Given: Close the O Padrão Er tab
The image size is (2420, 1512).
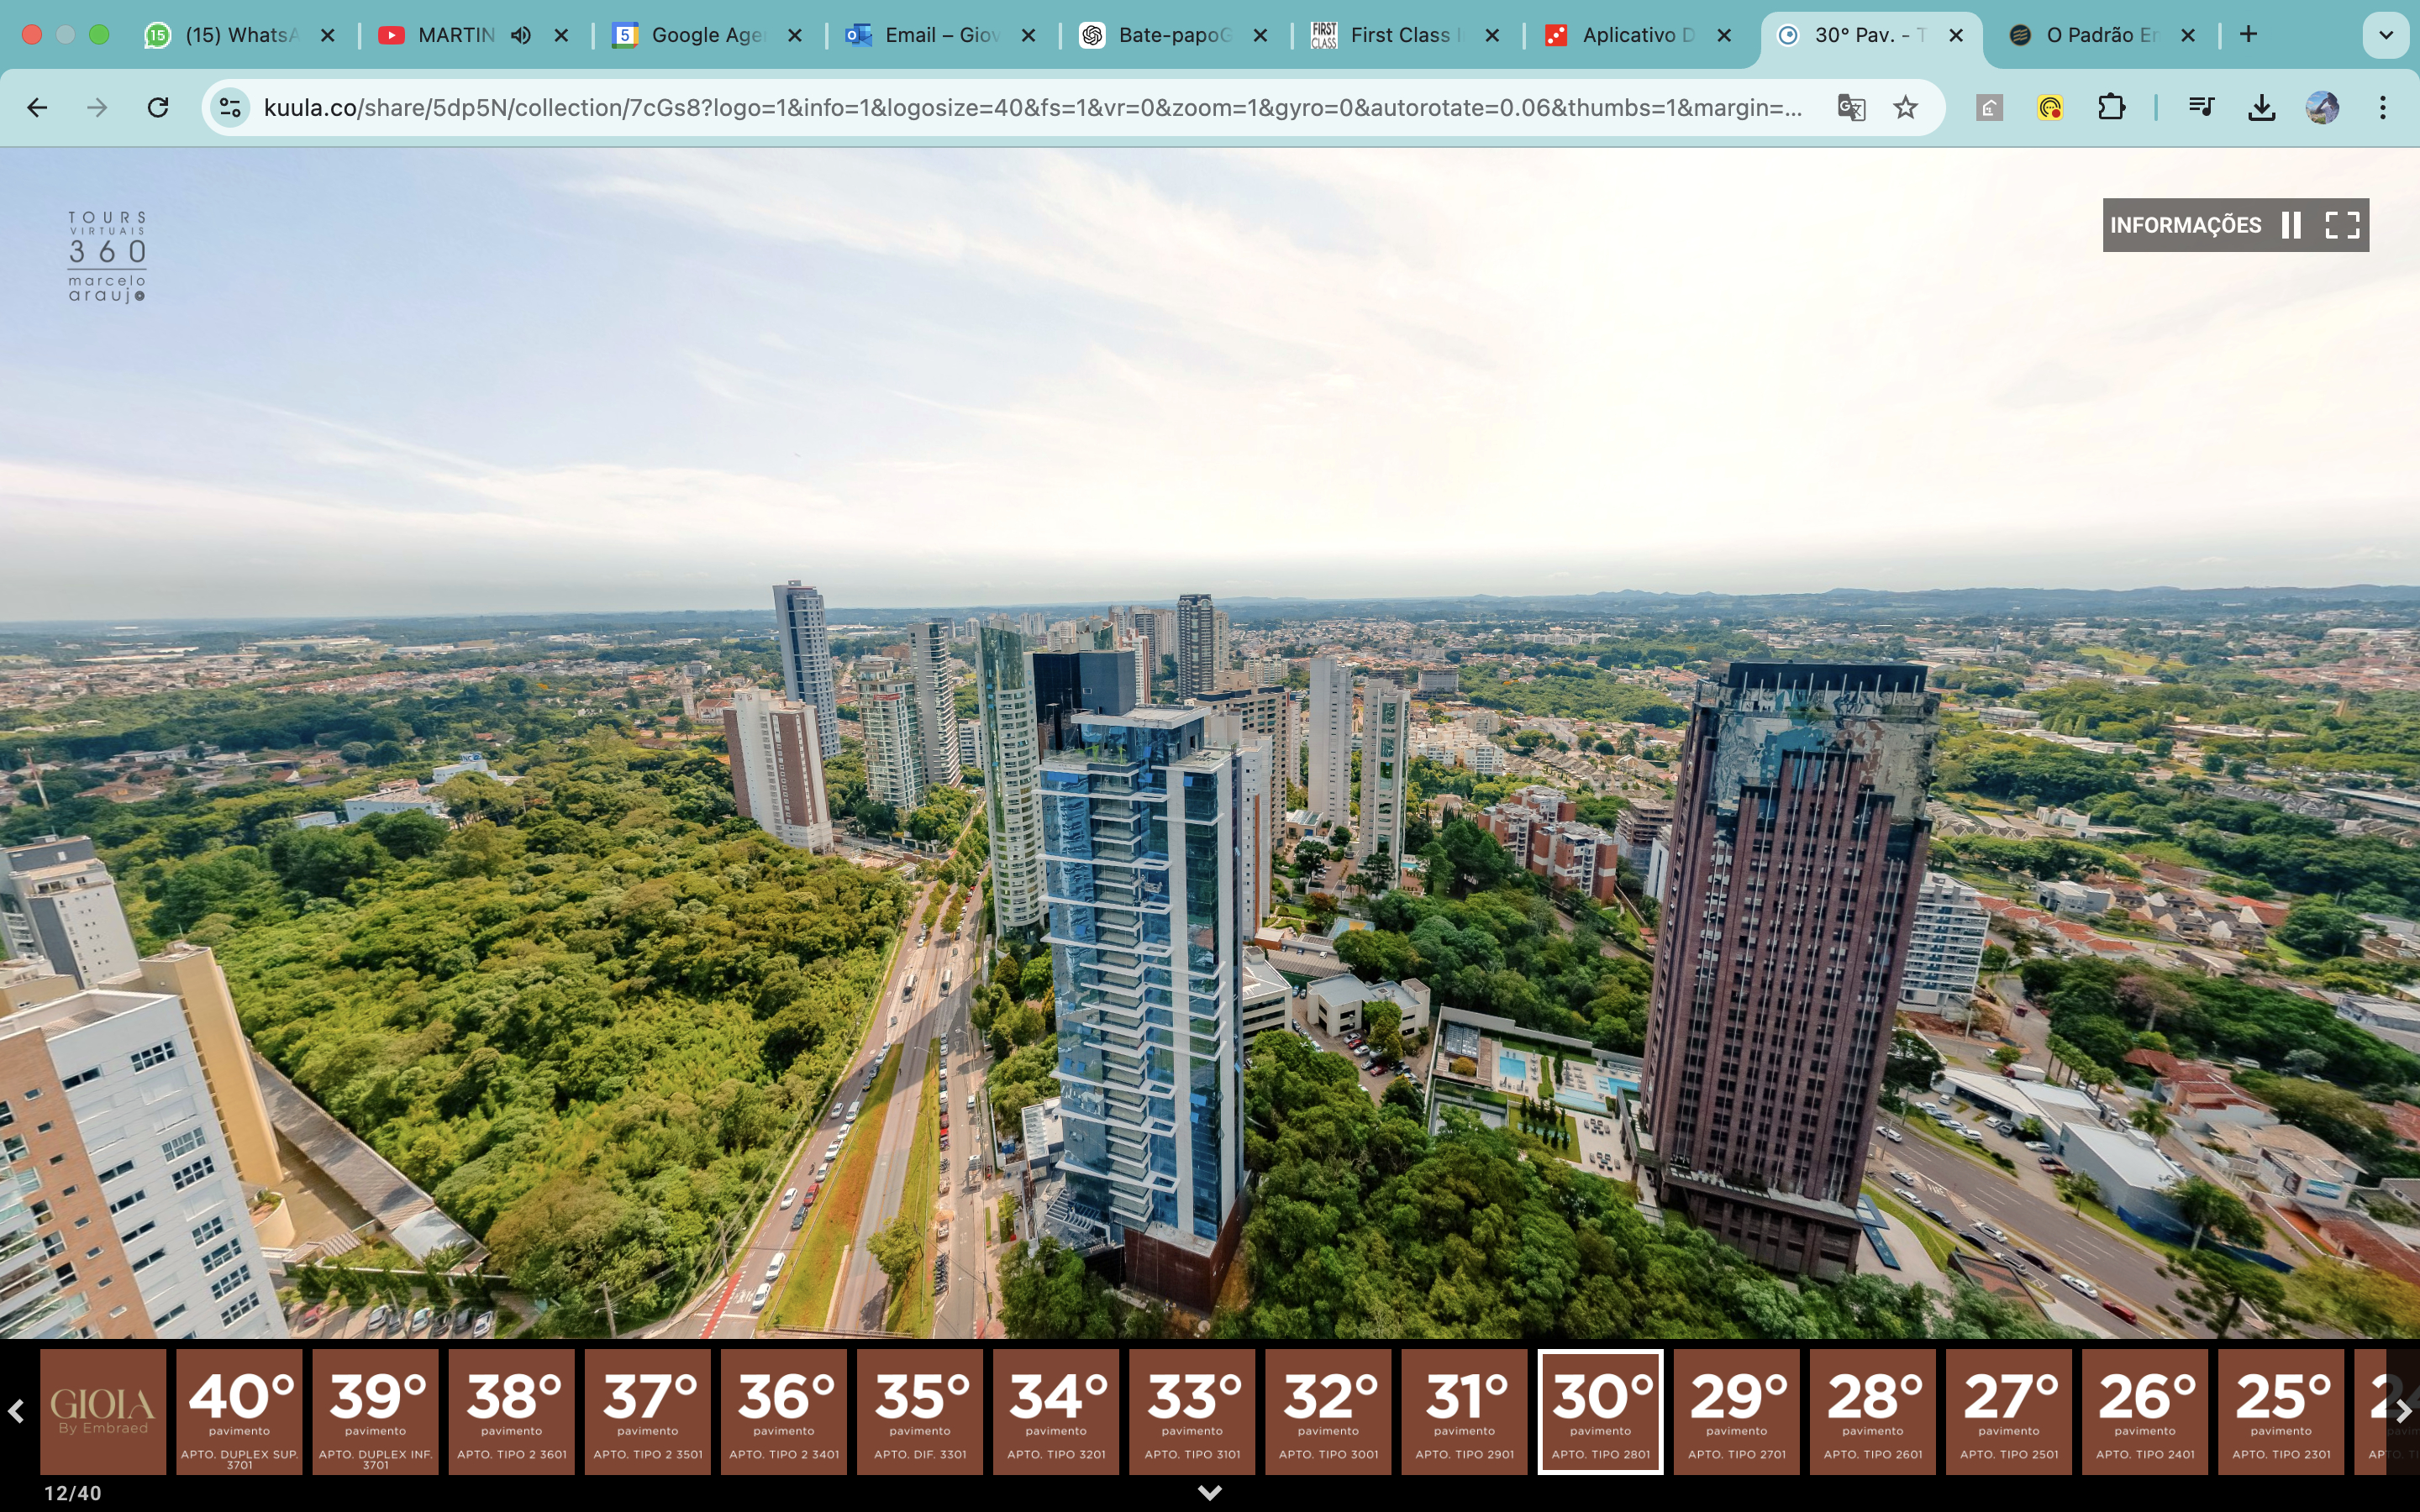Looking at the screenshot, I should [x=2188, y=35].
